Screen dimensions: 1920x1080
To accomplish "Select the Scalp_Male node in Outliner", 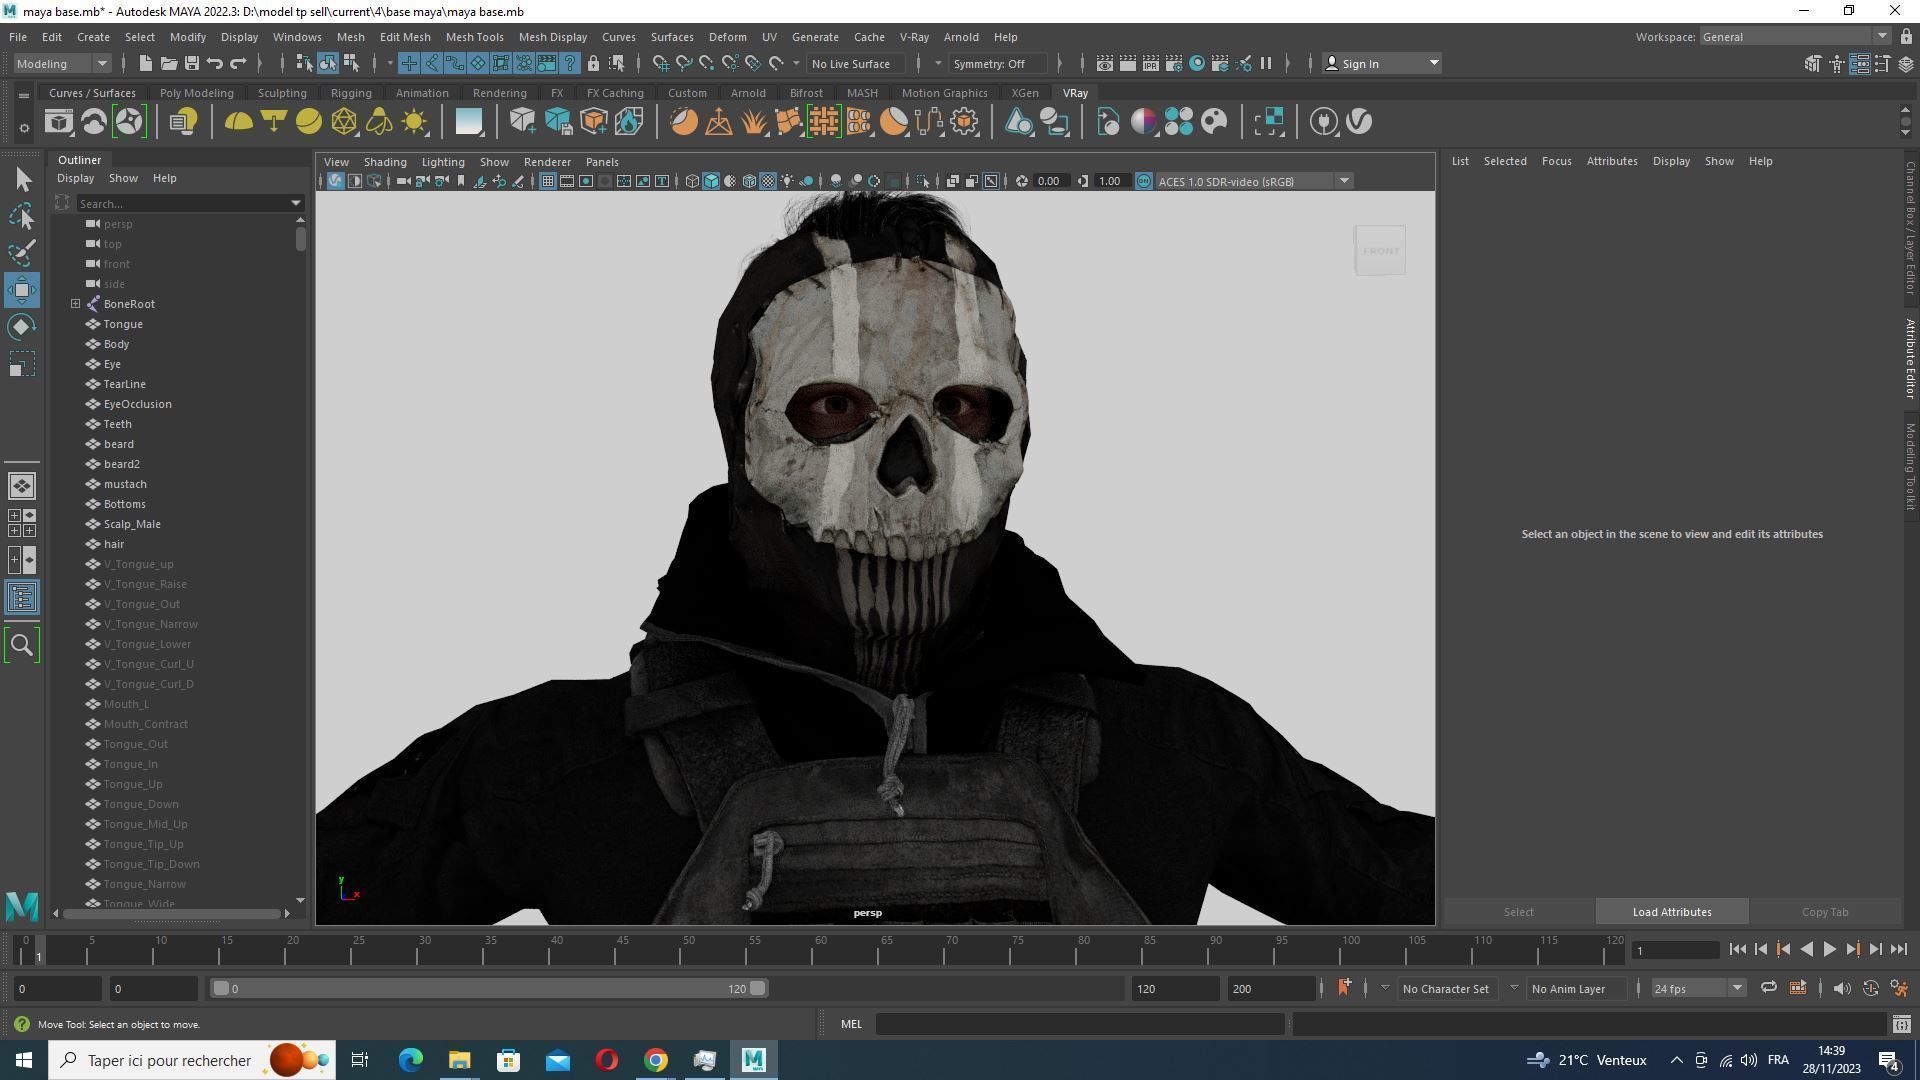I will (x=131, y=524).
